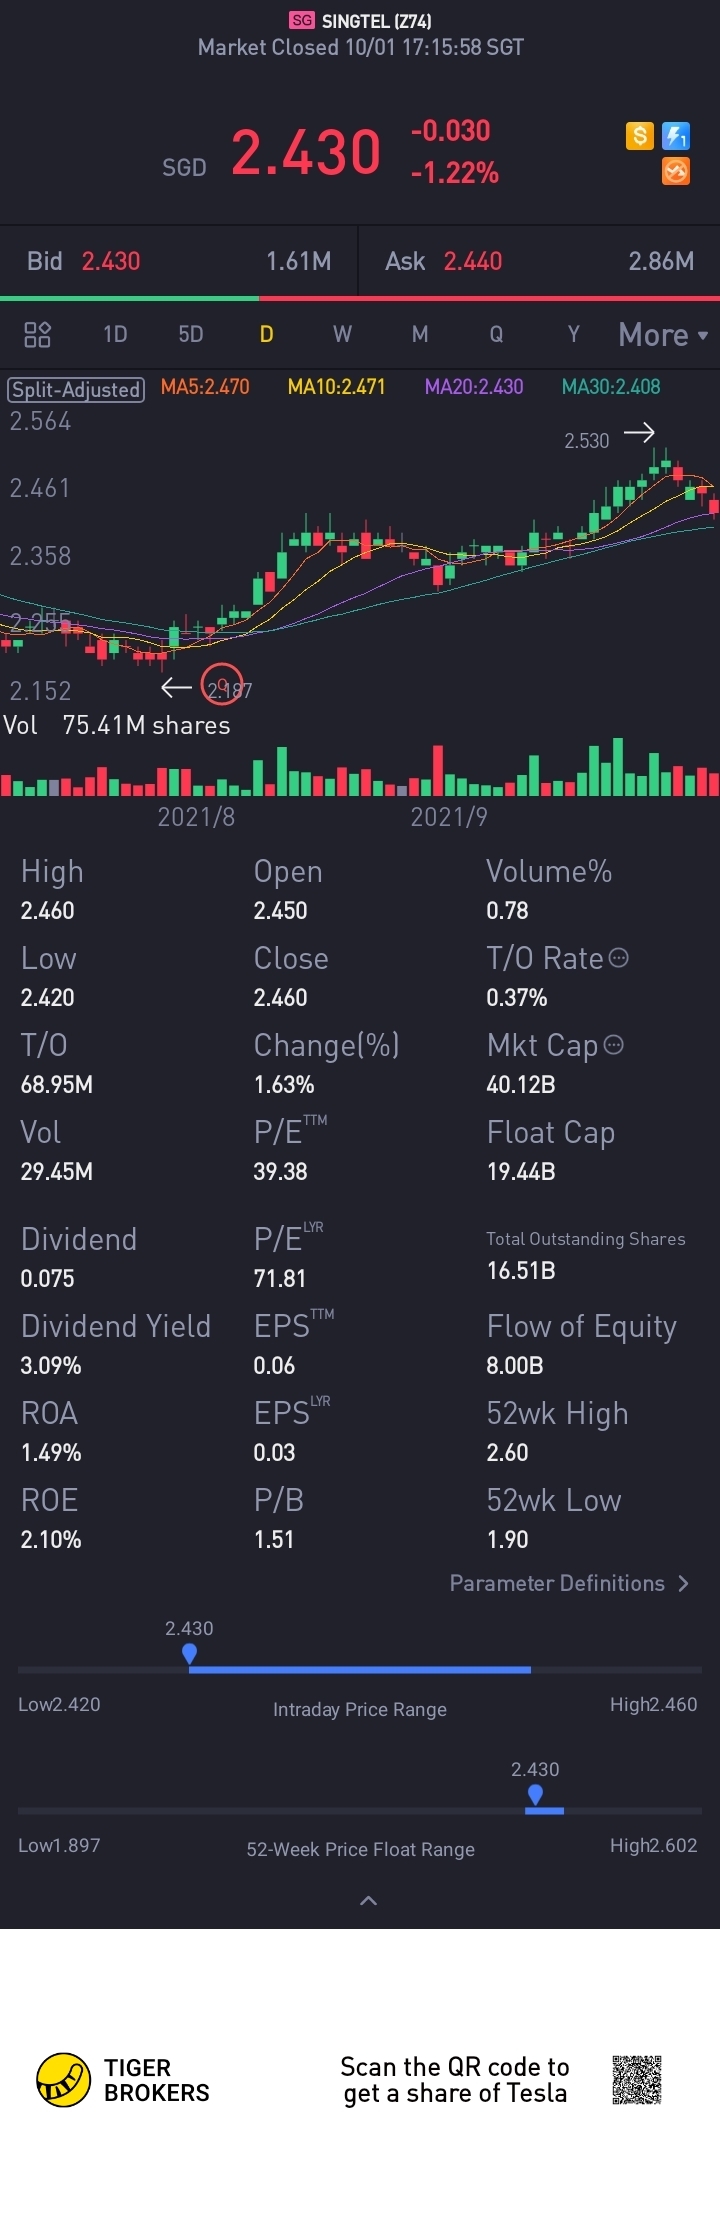Tap the Ask 2.440 quote row
This screenshot has width=720, height=2231.
[x=539, y=261]
